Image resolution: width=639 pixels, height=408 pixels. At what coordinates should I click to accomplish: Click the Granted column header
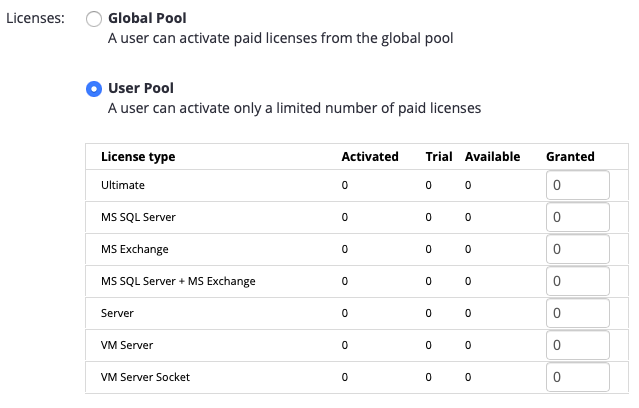570,157
